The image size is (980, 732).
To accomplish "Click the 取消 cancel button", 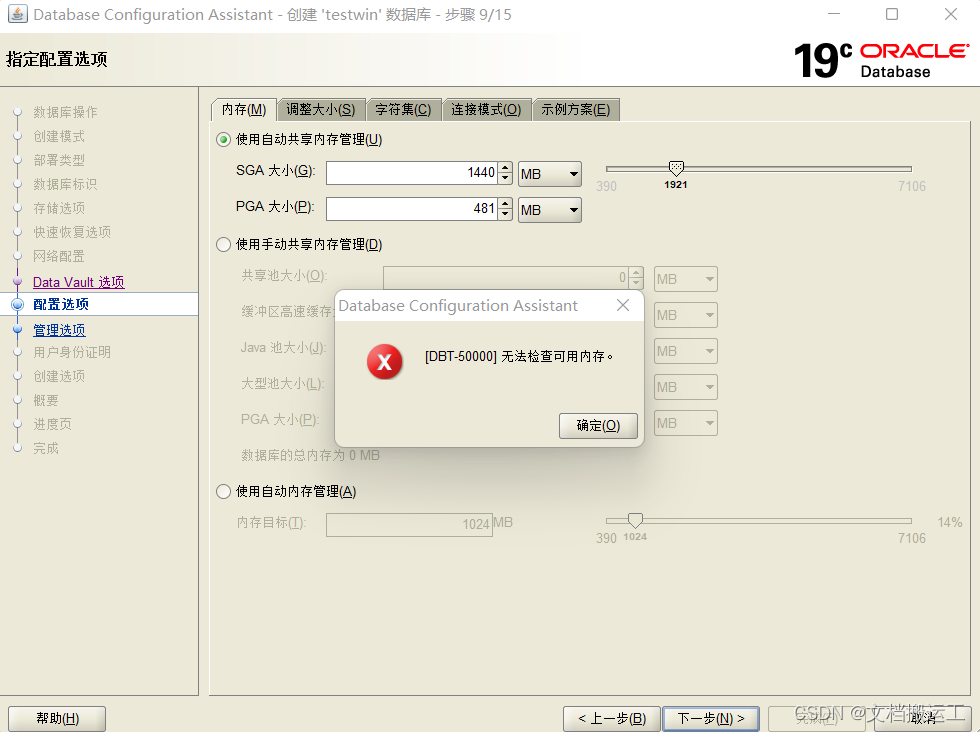I will (x=922, y=718).
